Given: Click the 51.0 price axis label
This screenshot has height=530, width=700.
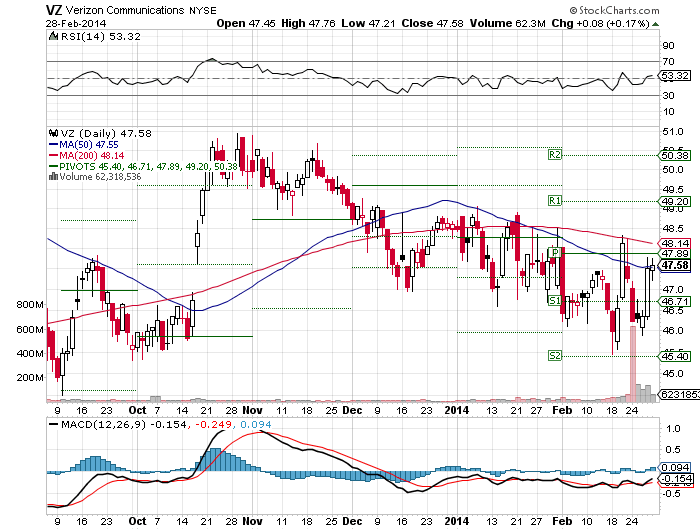Looking at the screenshot, I should (673, 132).
